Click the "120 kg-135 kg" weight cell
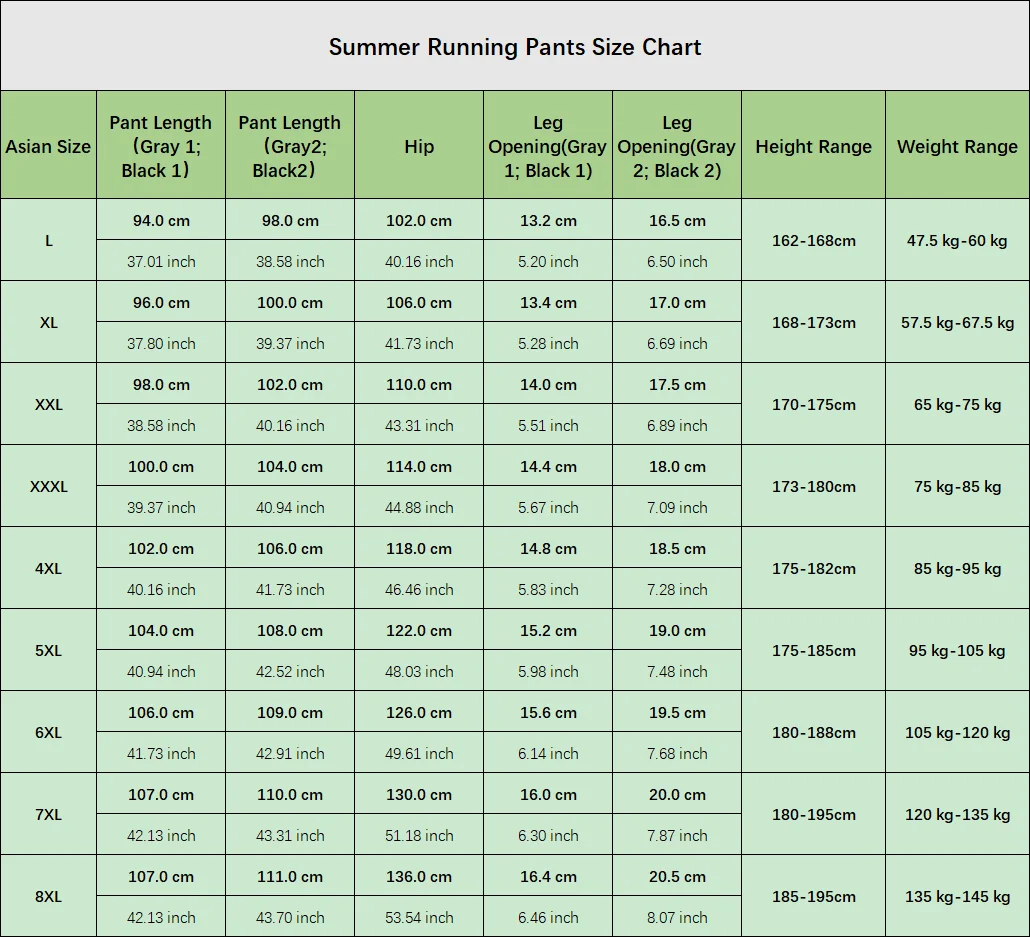 [957, 815]
